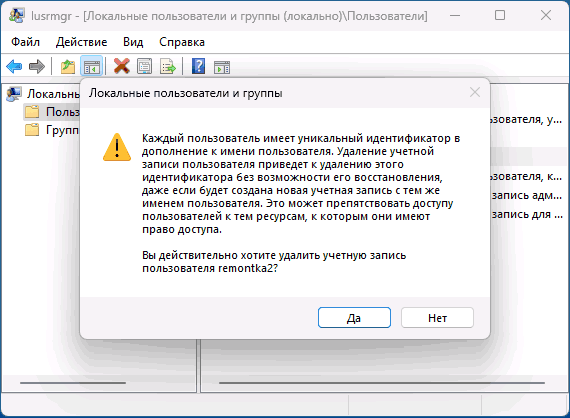
Task: Click the row ending in 'зователя, к...'
Action: [x=526, y=177]
